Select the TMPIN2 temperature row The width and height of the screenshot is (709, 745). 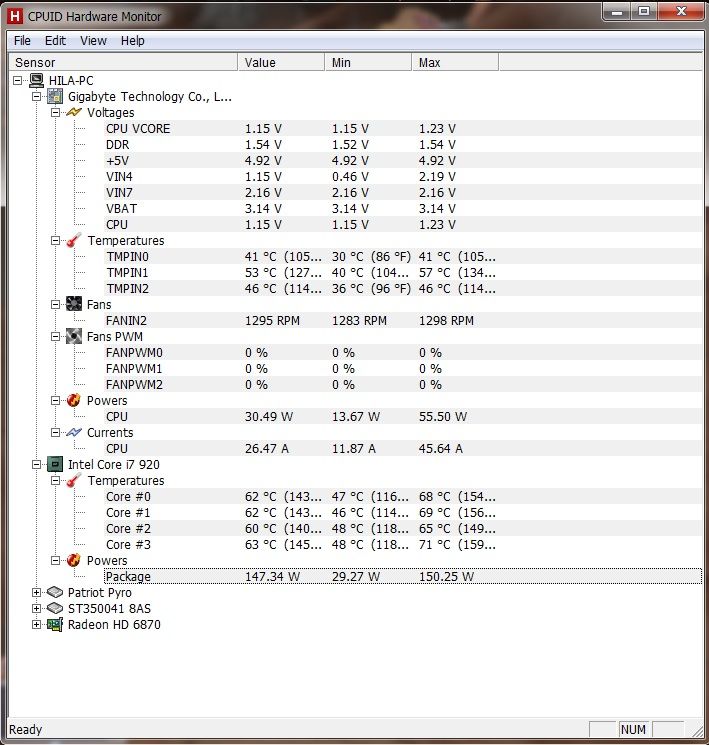403,288
